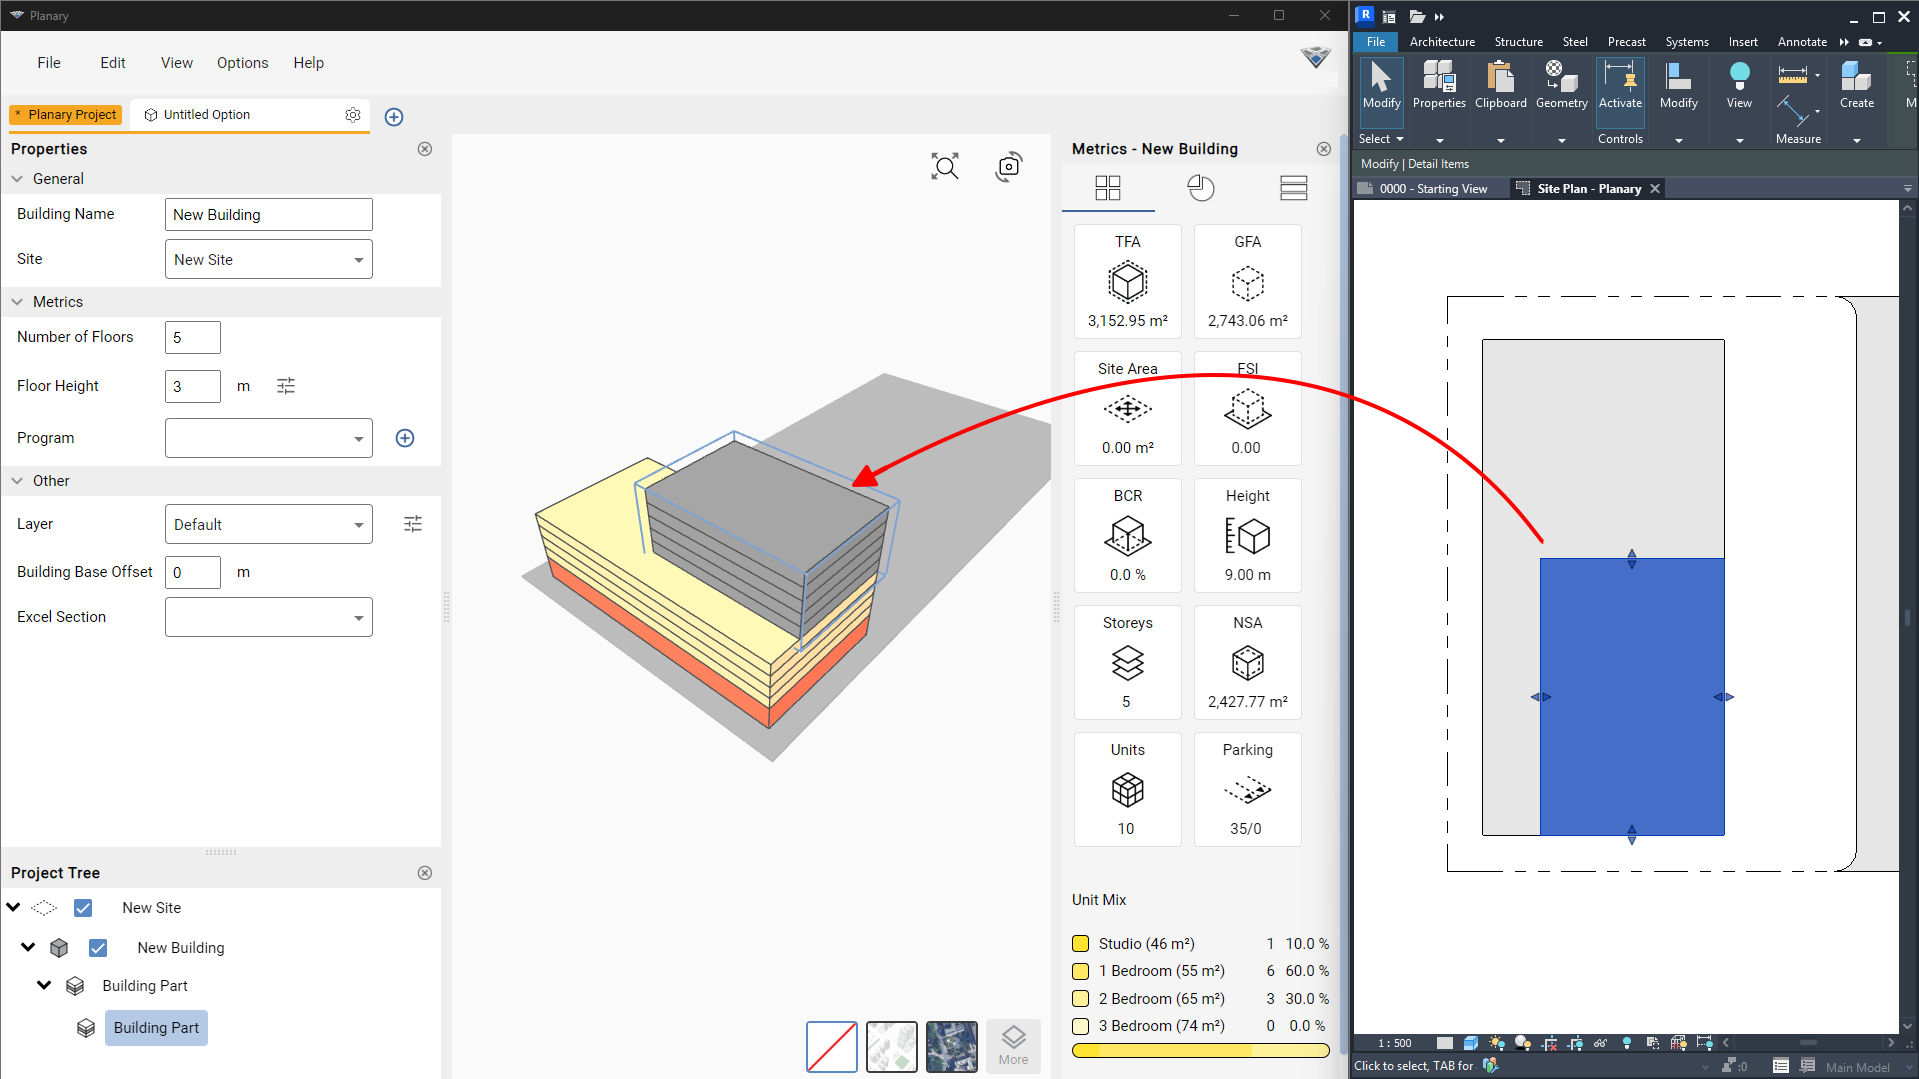Image resolution: width=1919 pixels, height=1079 pixels.
Task: Collapse the New Site tree node
Action: (13, 907)
